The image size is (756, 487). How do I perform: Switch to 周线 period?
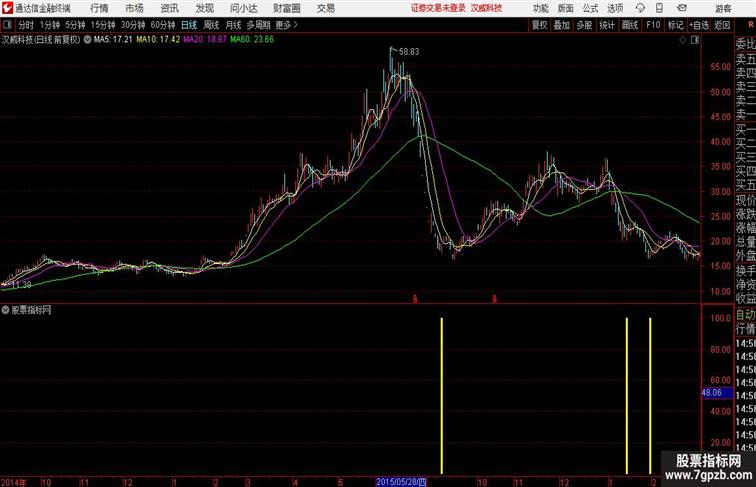[x=211, y=25]
